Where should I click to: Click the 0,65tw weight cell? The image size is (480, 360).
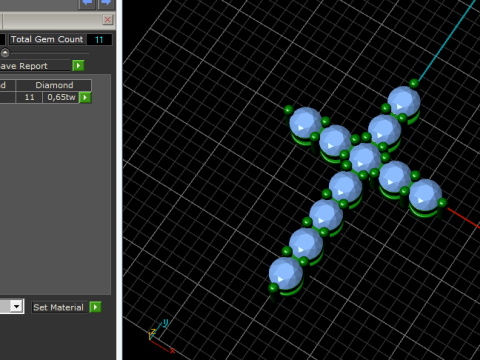click(x=61, y=97)
